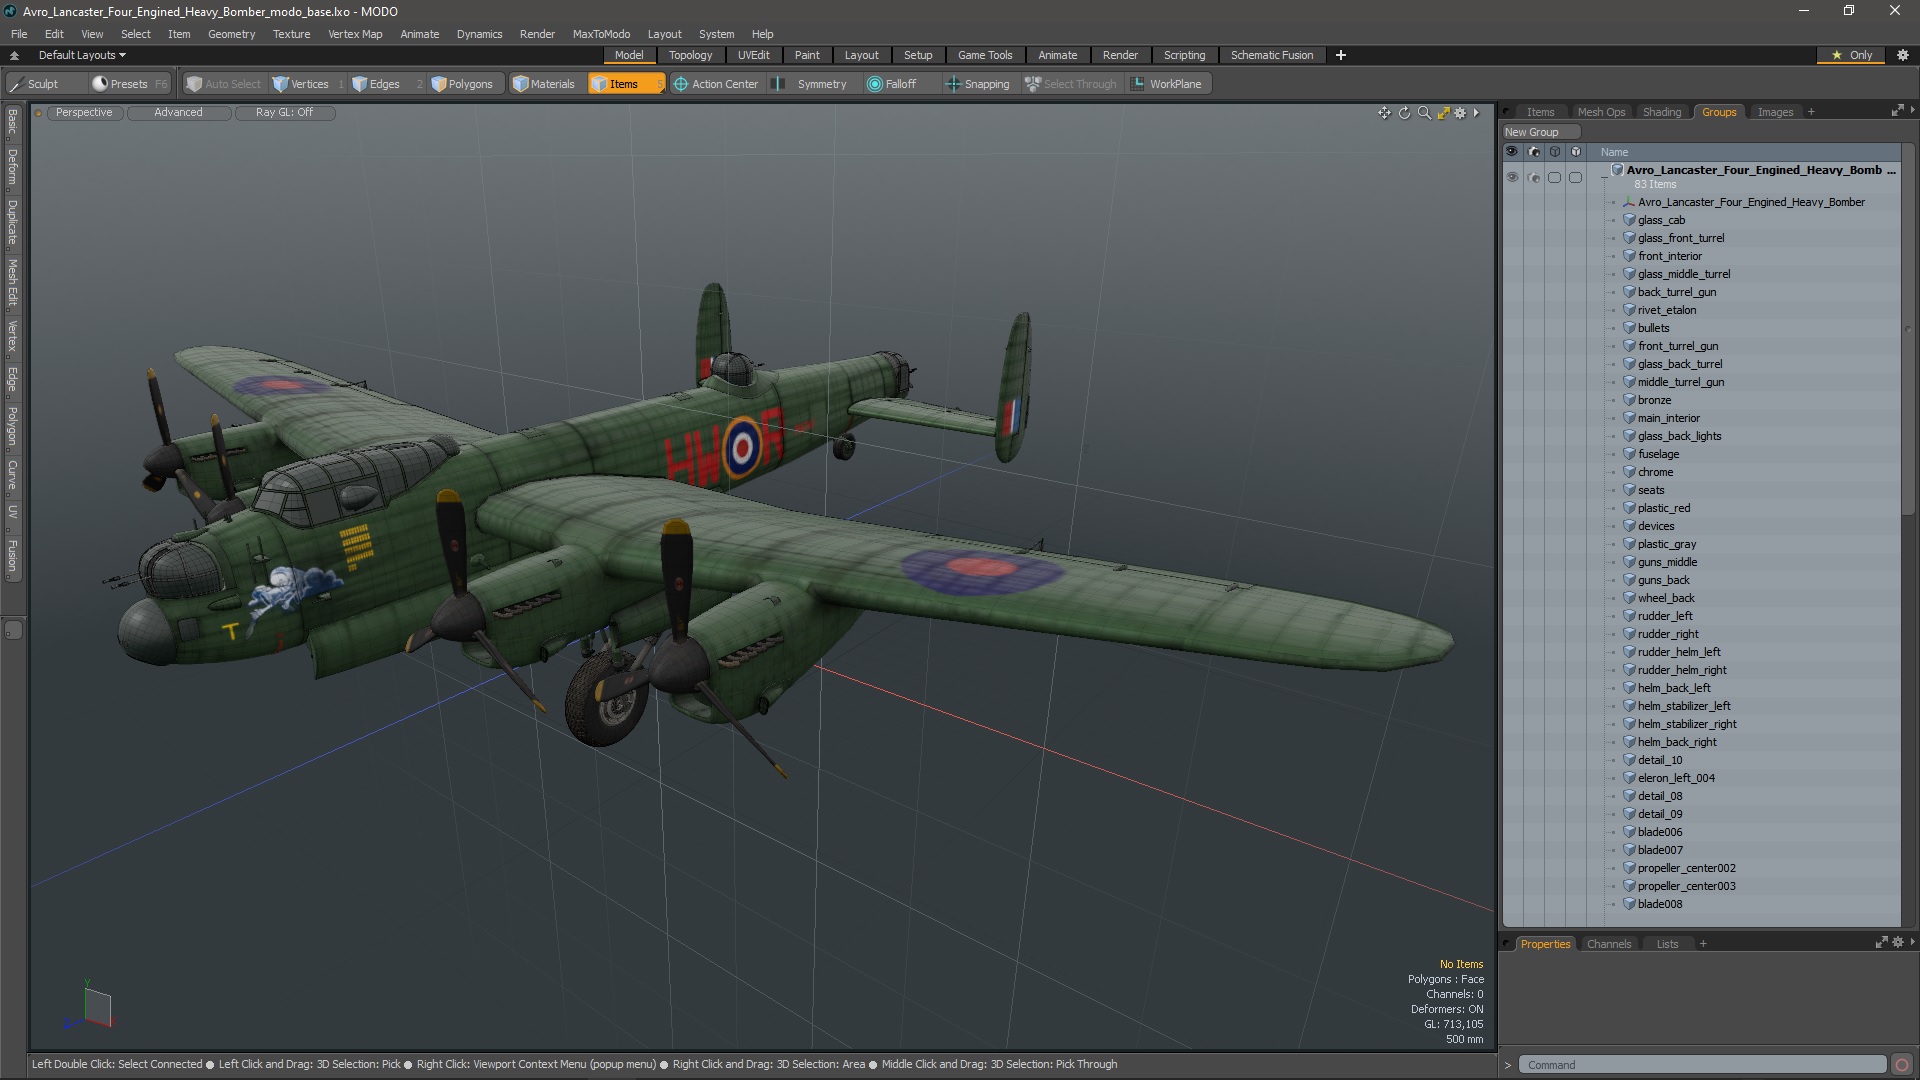
Task: Click the viewport zoom magnifier icon
Action: click(x=1424, y=113)
